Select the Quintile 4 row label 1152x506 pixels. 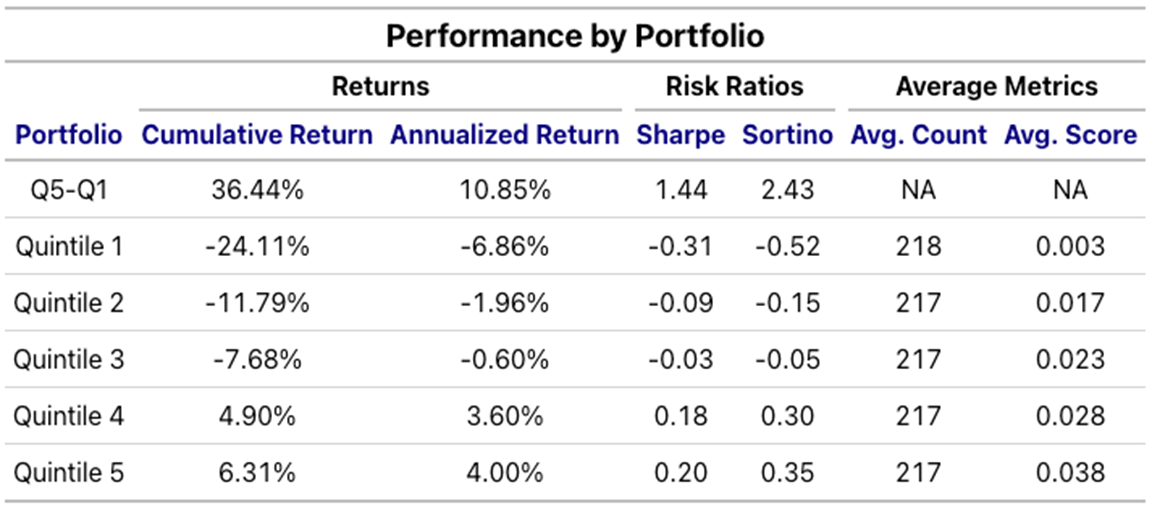[69, 416]
